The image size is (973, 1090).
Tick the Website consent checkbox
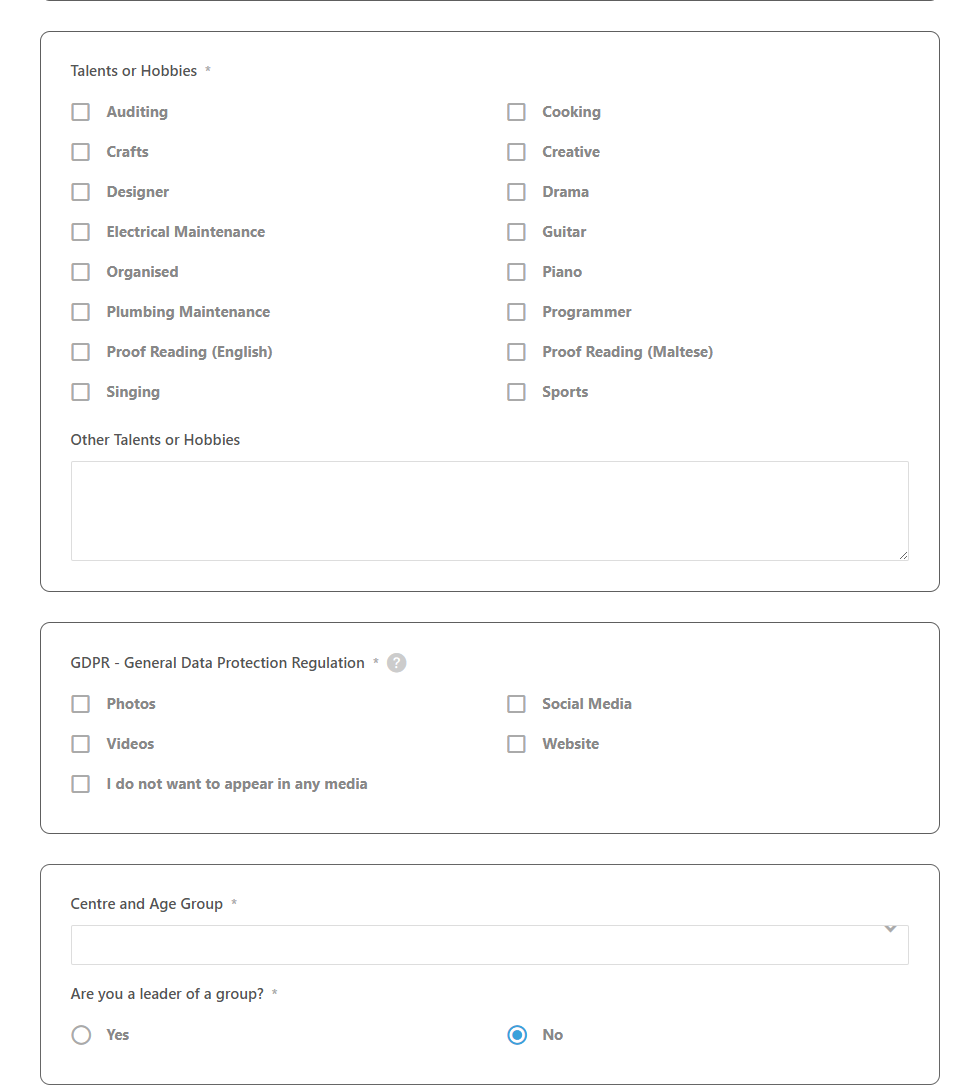pyautogui.click(x=516, y=744)
